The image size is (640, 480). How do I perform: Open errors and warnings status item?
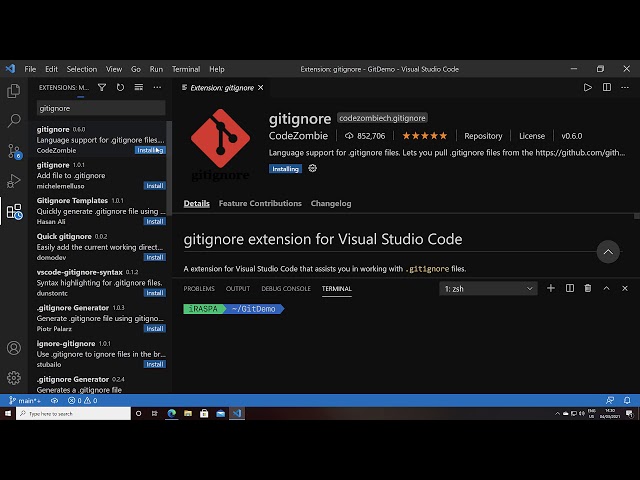(x=82, y=400)
